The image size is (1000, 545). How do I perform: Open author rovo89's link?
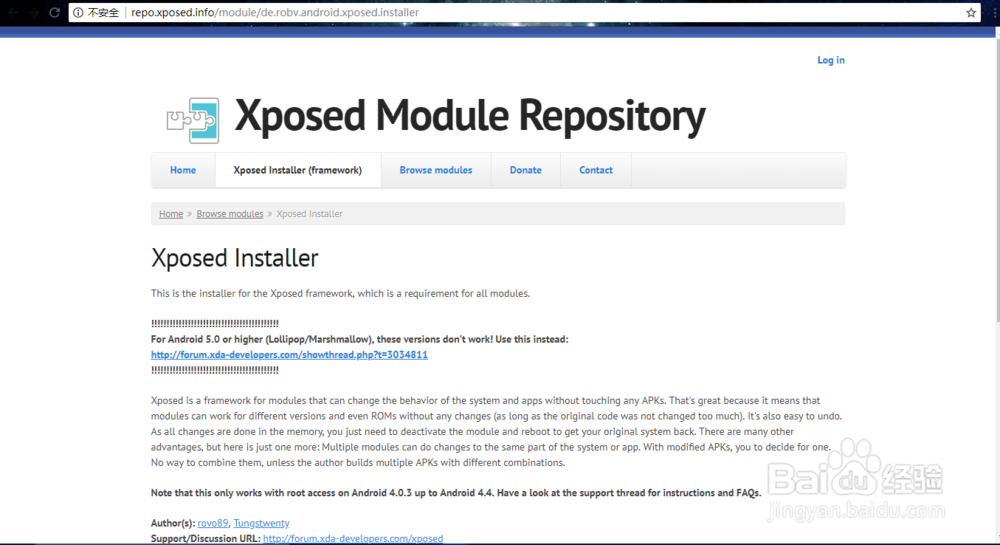point(213,523)
